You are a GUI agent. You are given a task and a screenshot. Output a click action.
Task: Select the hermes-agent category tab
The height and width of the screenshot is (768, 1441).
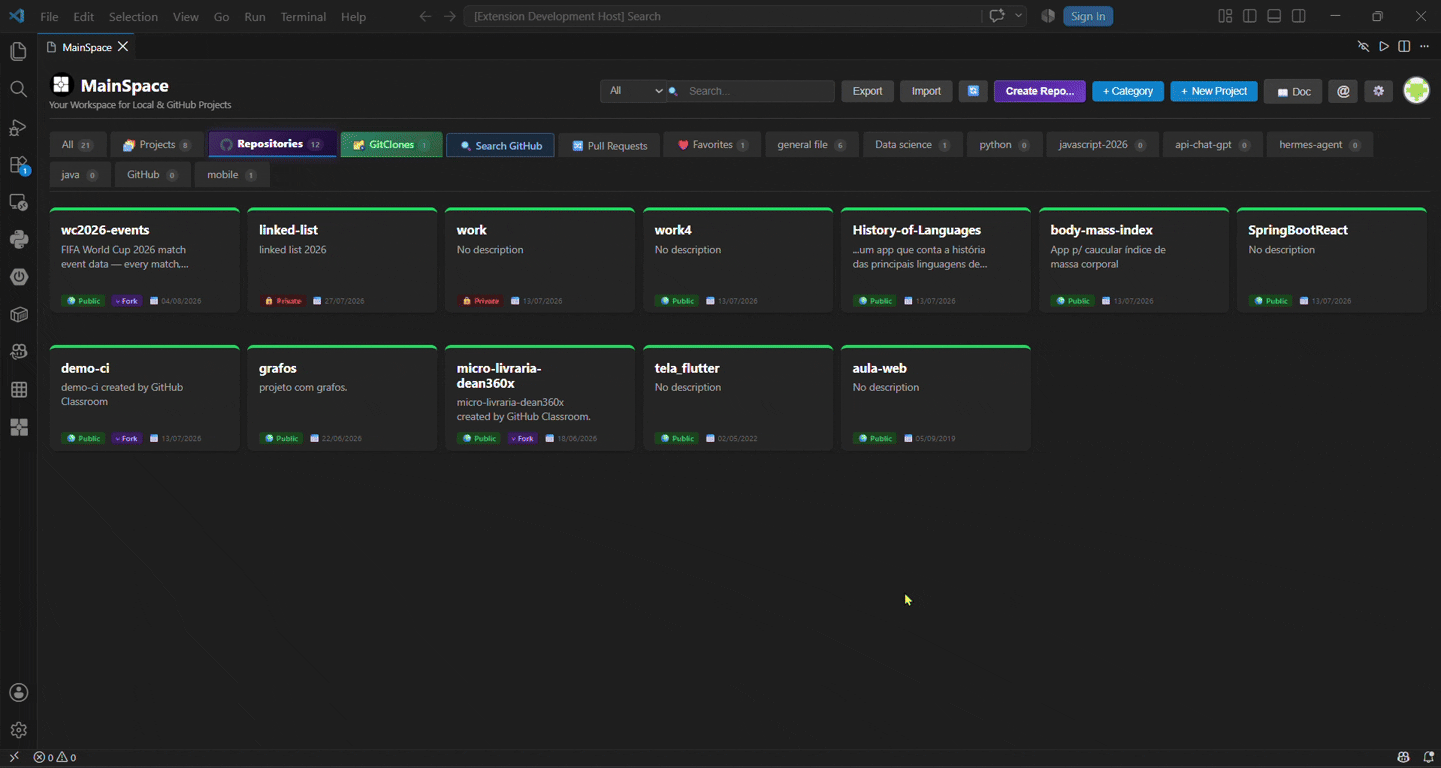coord(1319,145)
